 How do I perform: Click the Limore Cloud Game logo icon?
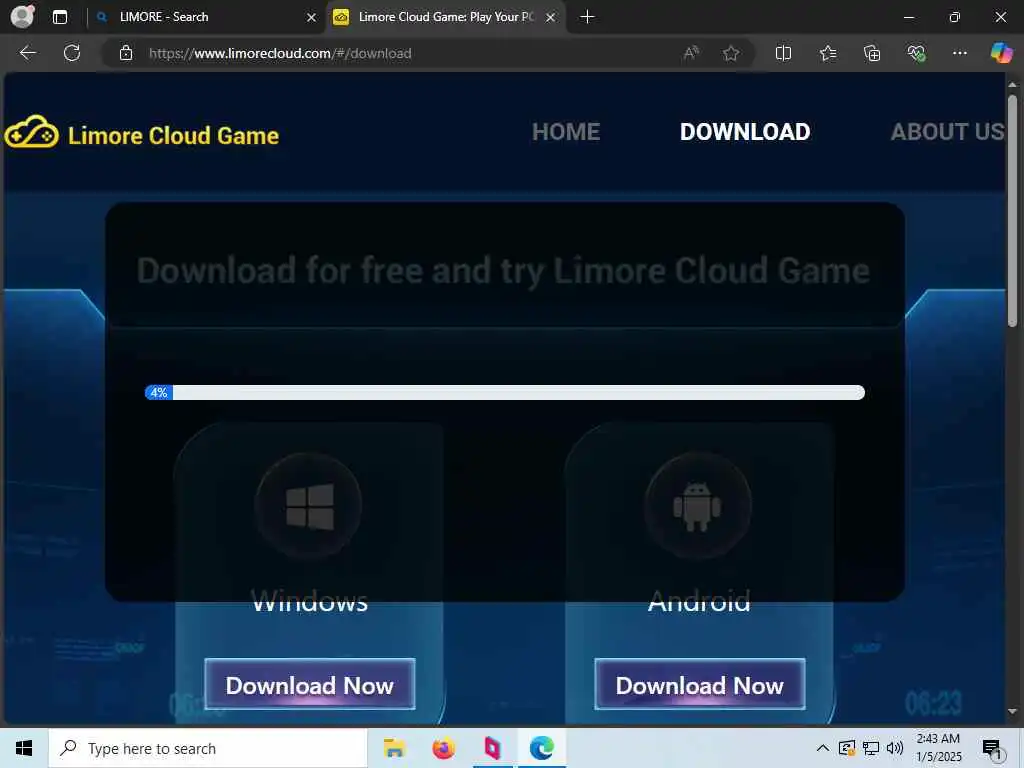31,132
